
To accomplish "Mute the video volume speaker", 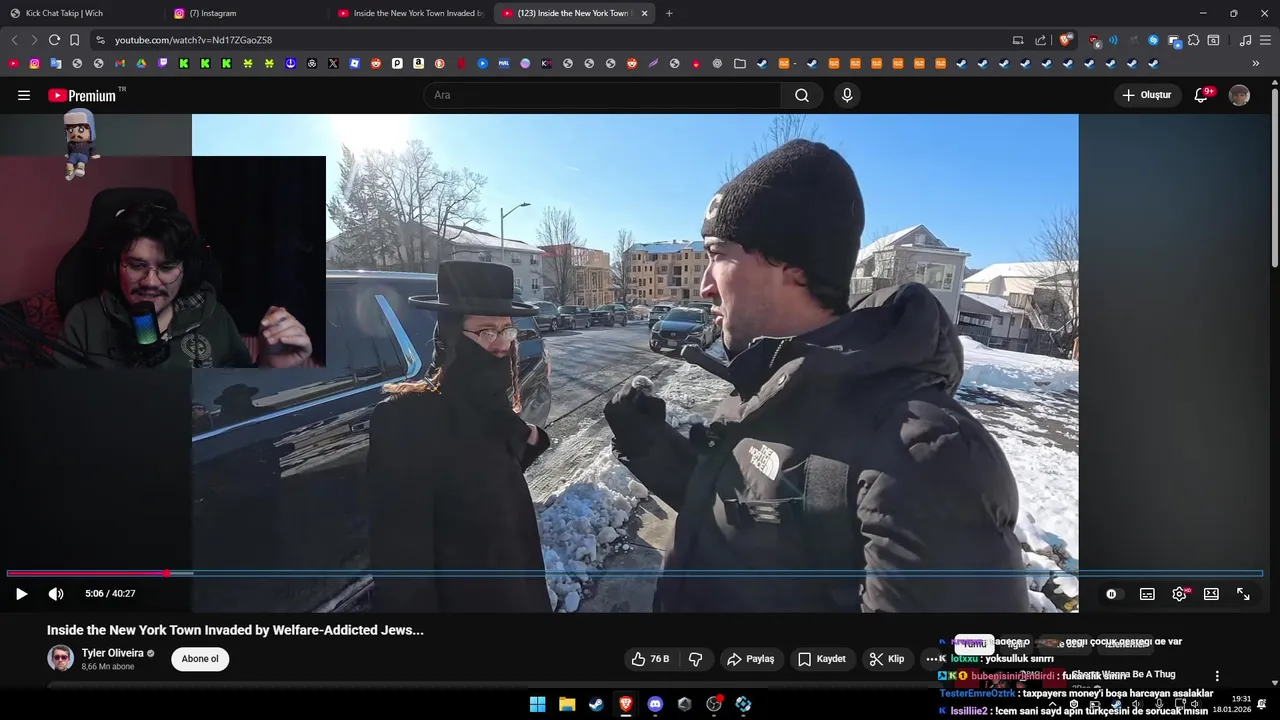I will (56, 594).
